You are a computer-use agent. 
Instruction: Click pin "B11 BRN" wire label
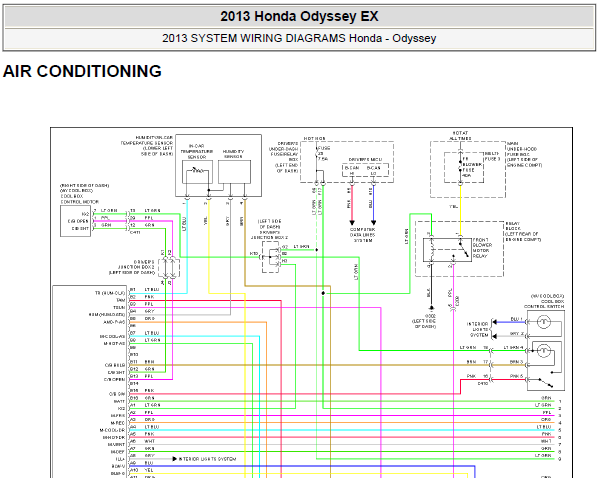pyautogui.click(x=142, y=362)
